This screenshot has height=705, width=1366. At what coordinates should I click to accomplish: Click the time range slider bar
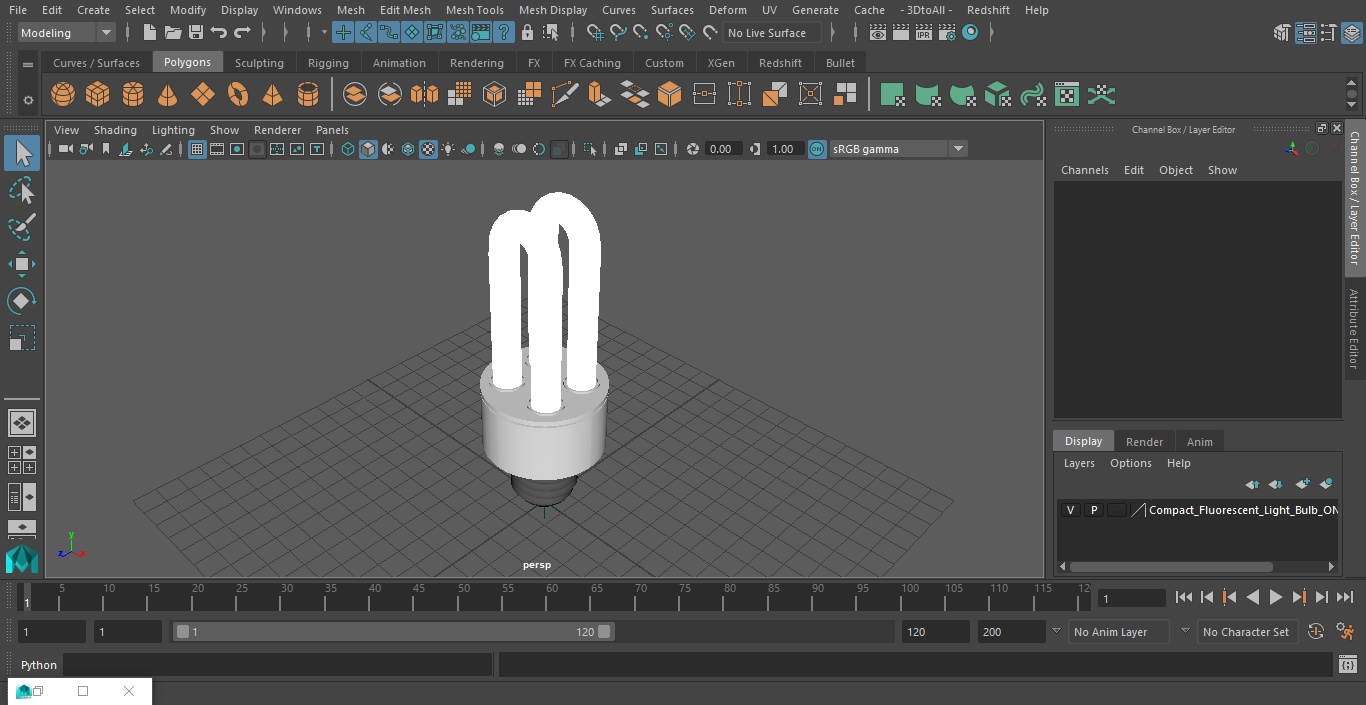click(393, 632)
